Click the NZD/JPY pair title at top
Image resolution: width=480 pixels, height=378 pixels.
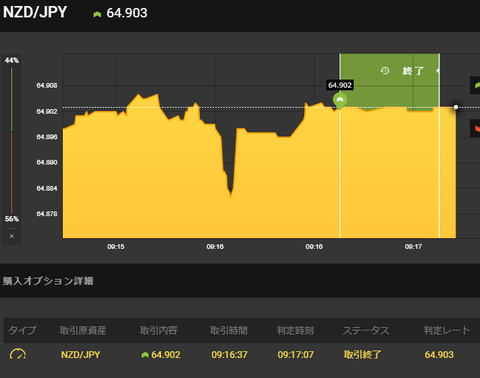pyautogui.click(x=35, y=12)
